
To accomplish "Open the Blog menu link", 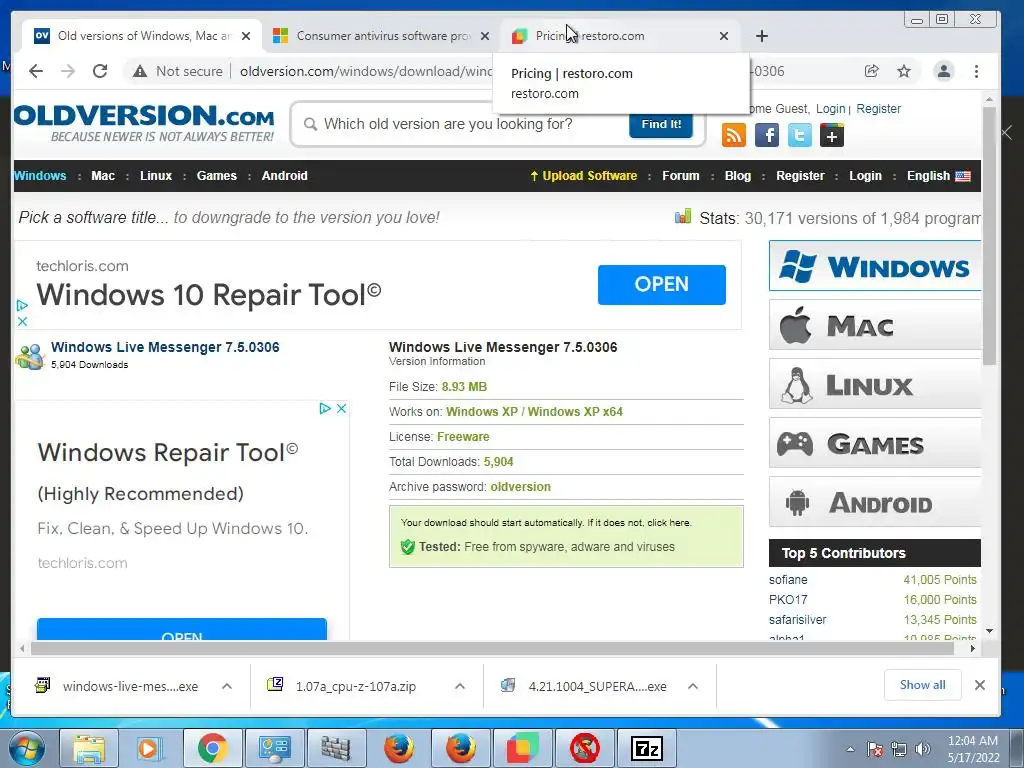I will coord(738,176).
